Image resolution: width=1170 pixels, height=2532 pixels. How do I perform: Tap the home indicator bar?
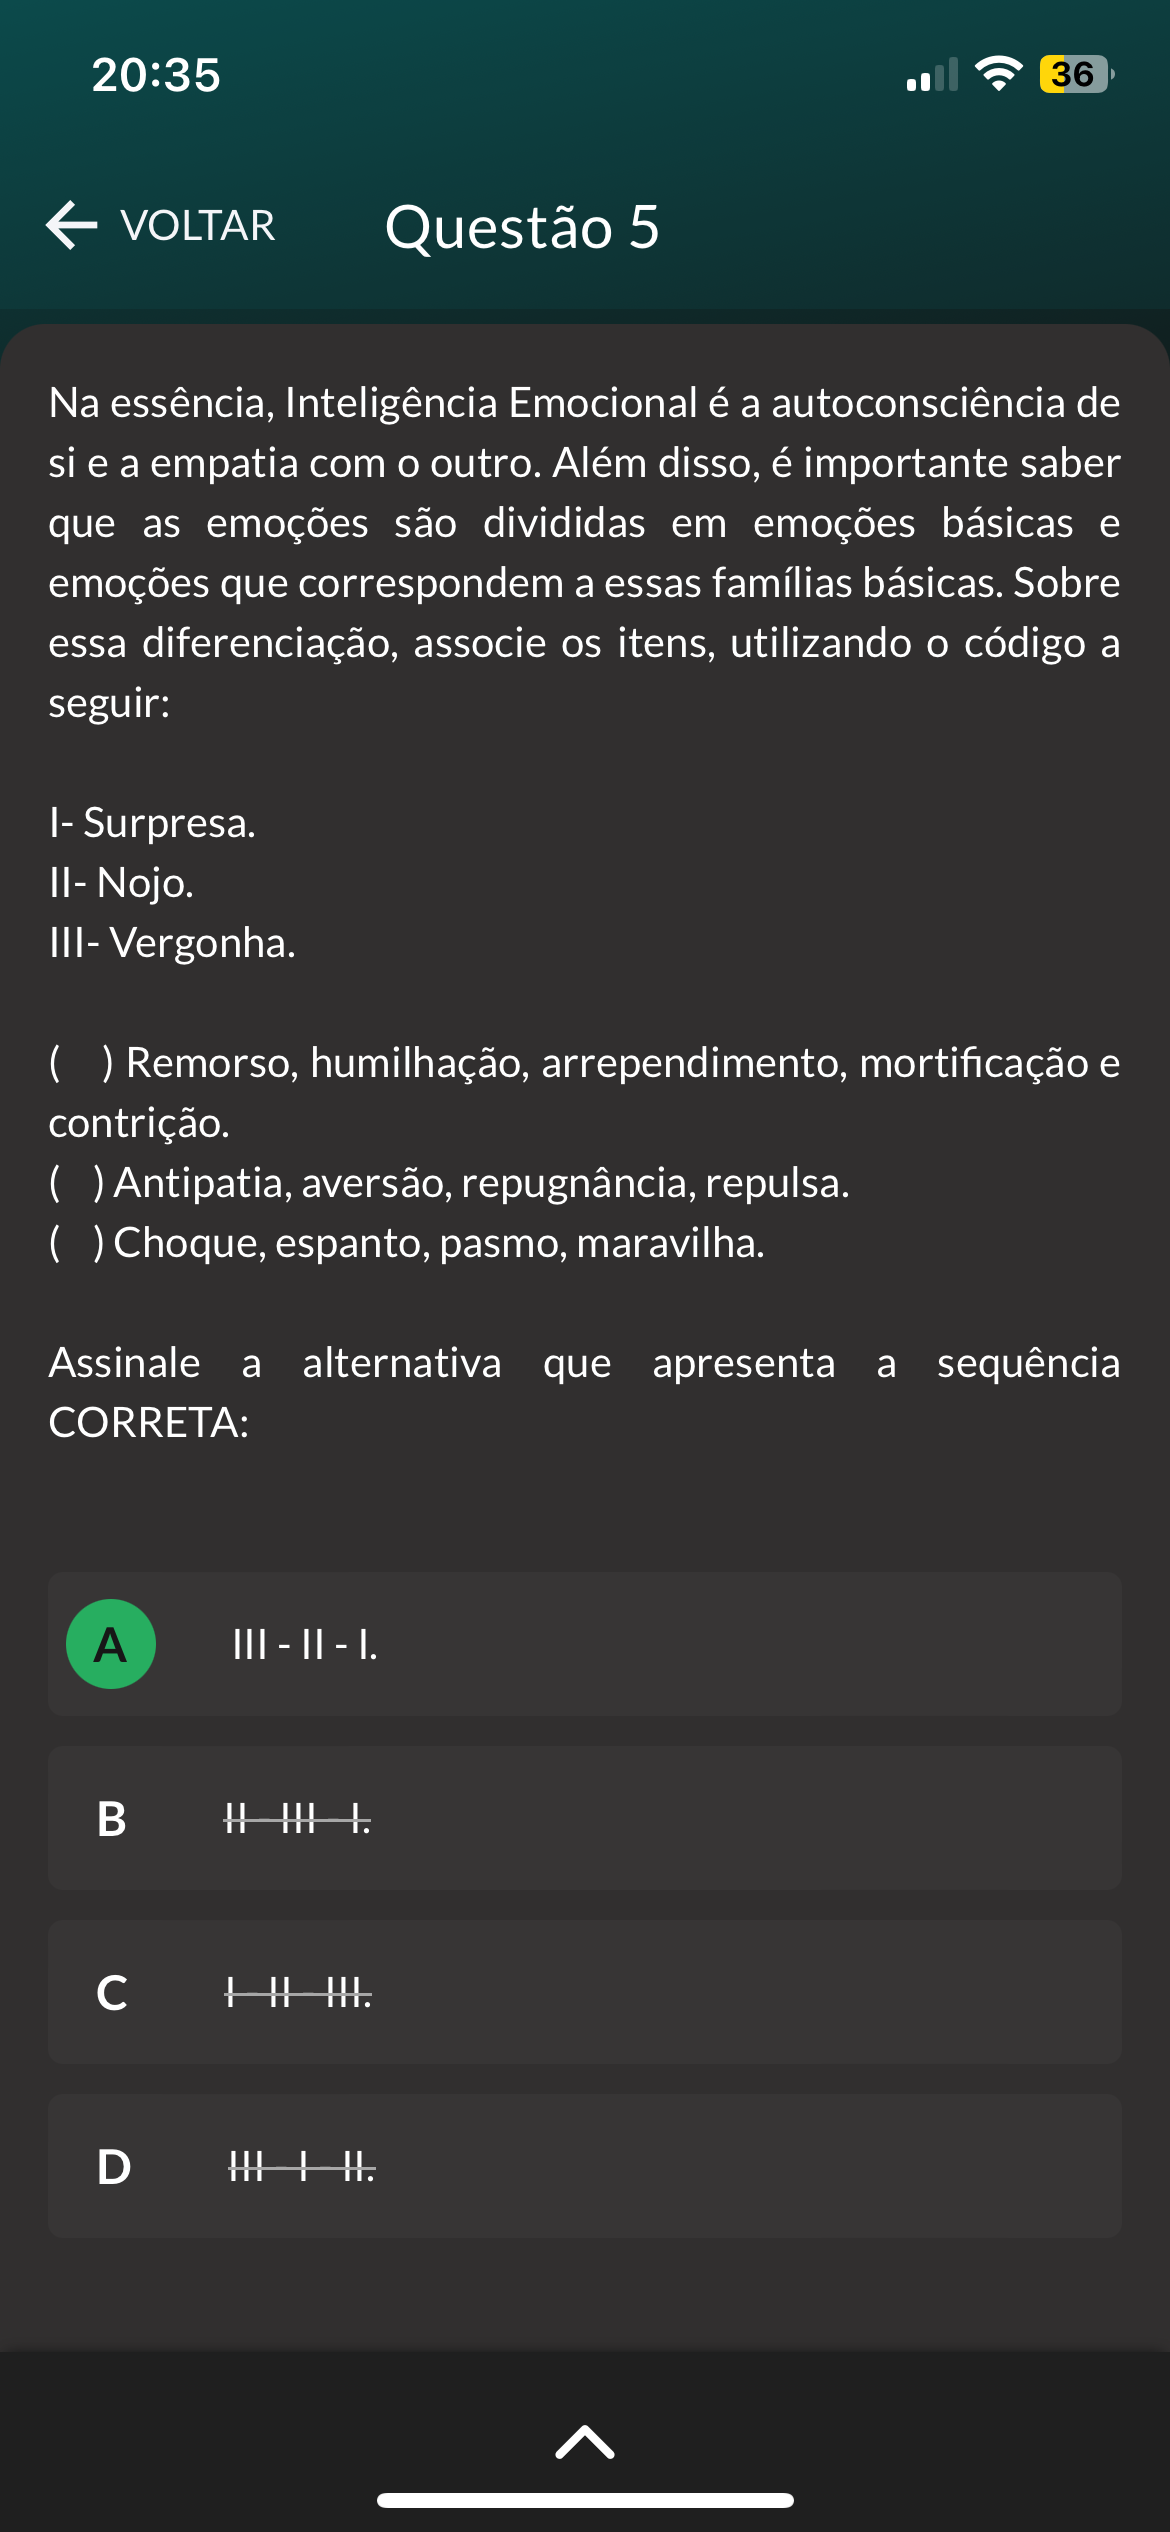585,2500
